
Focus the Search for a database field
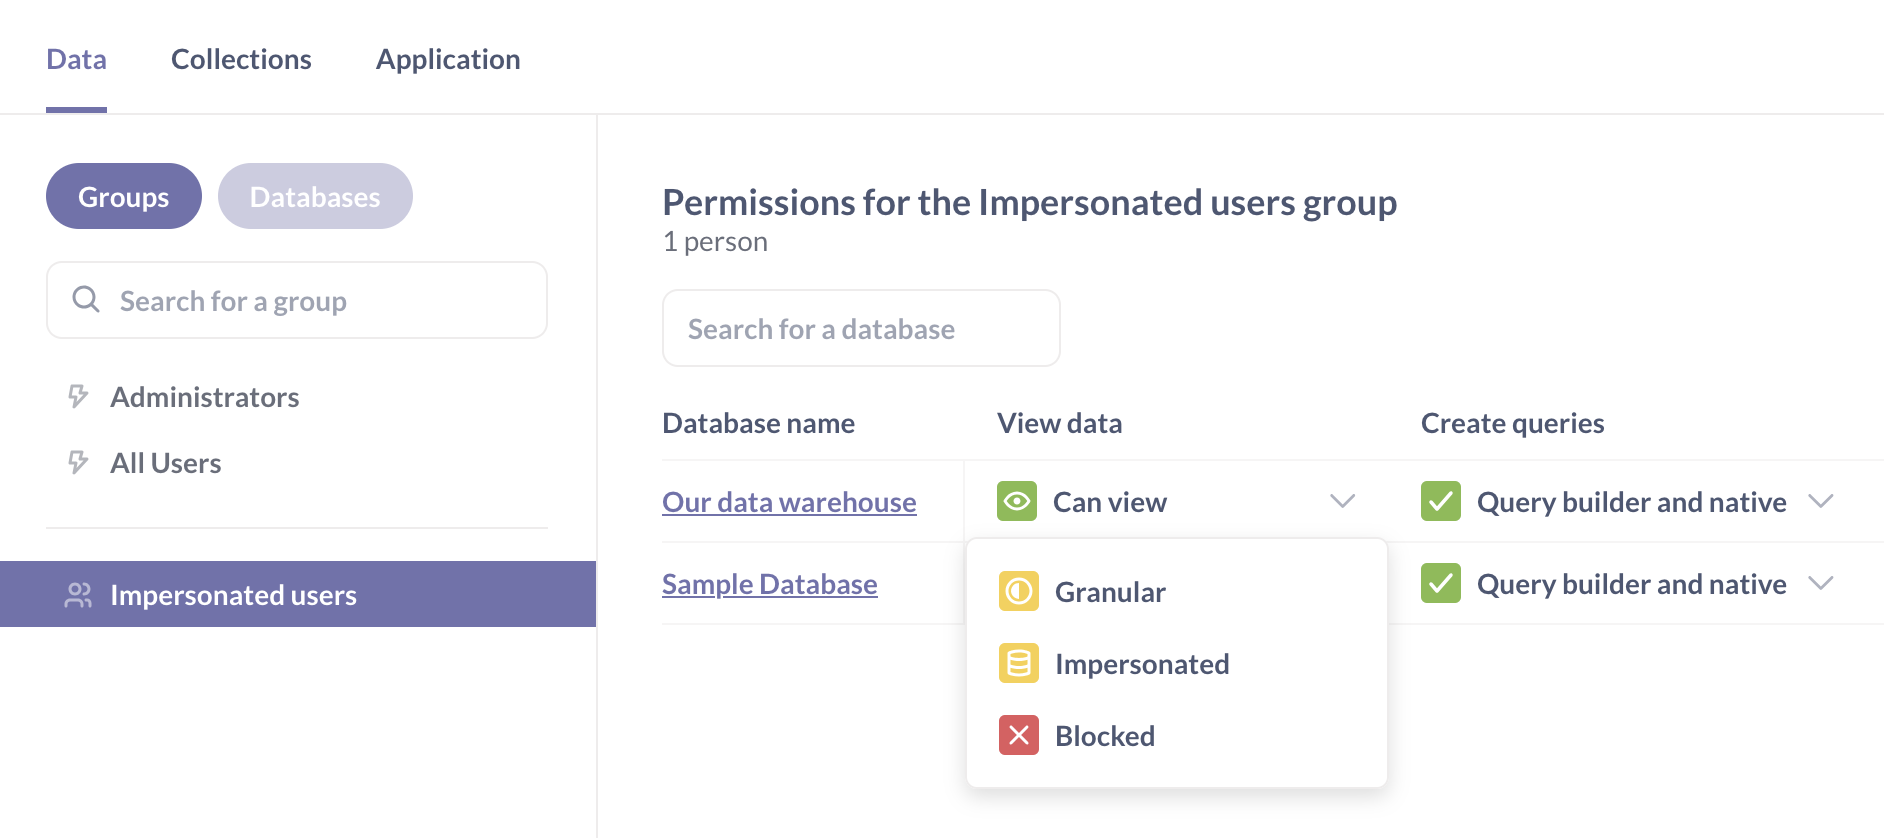point(861,328)
